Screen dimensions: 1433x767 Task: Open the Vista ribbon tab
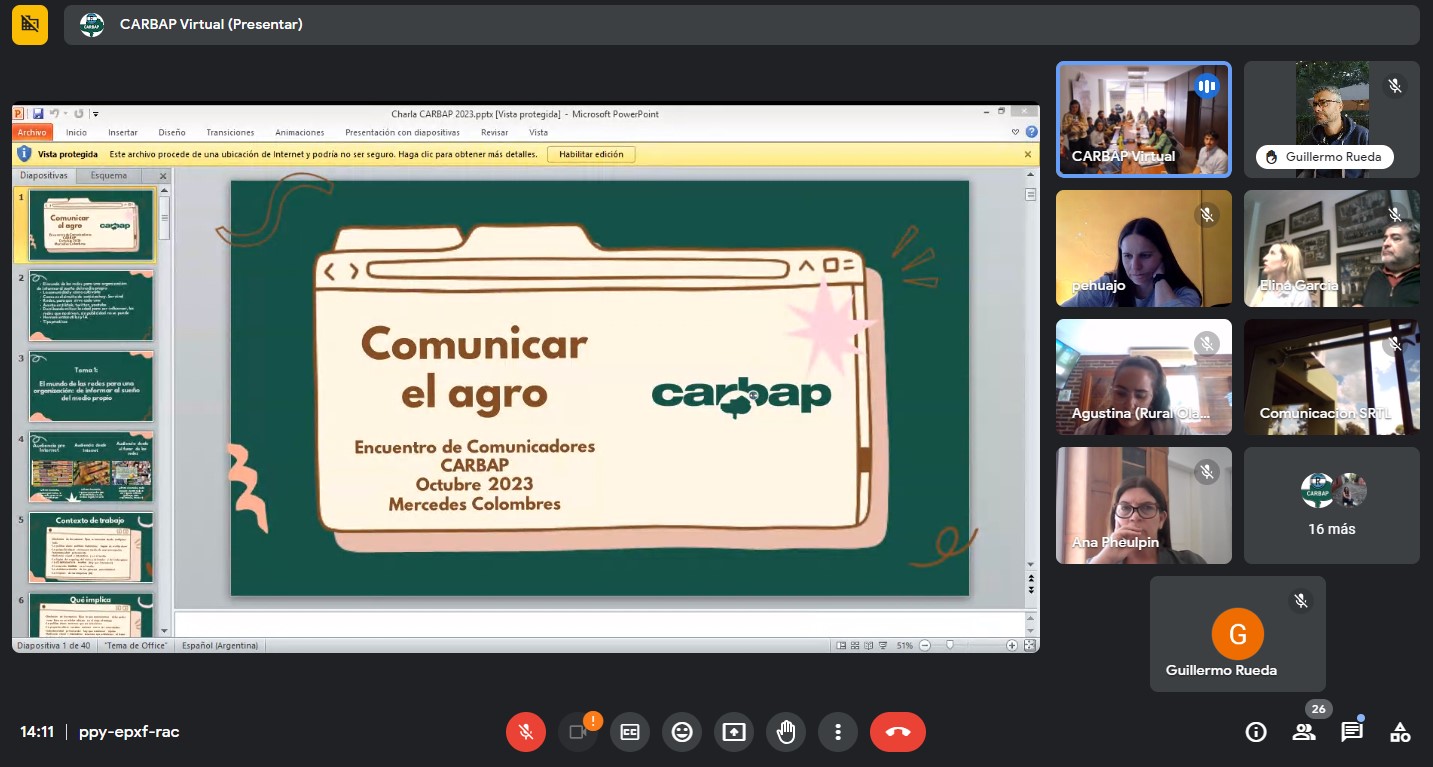538,132
